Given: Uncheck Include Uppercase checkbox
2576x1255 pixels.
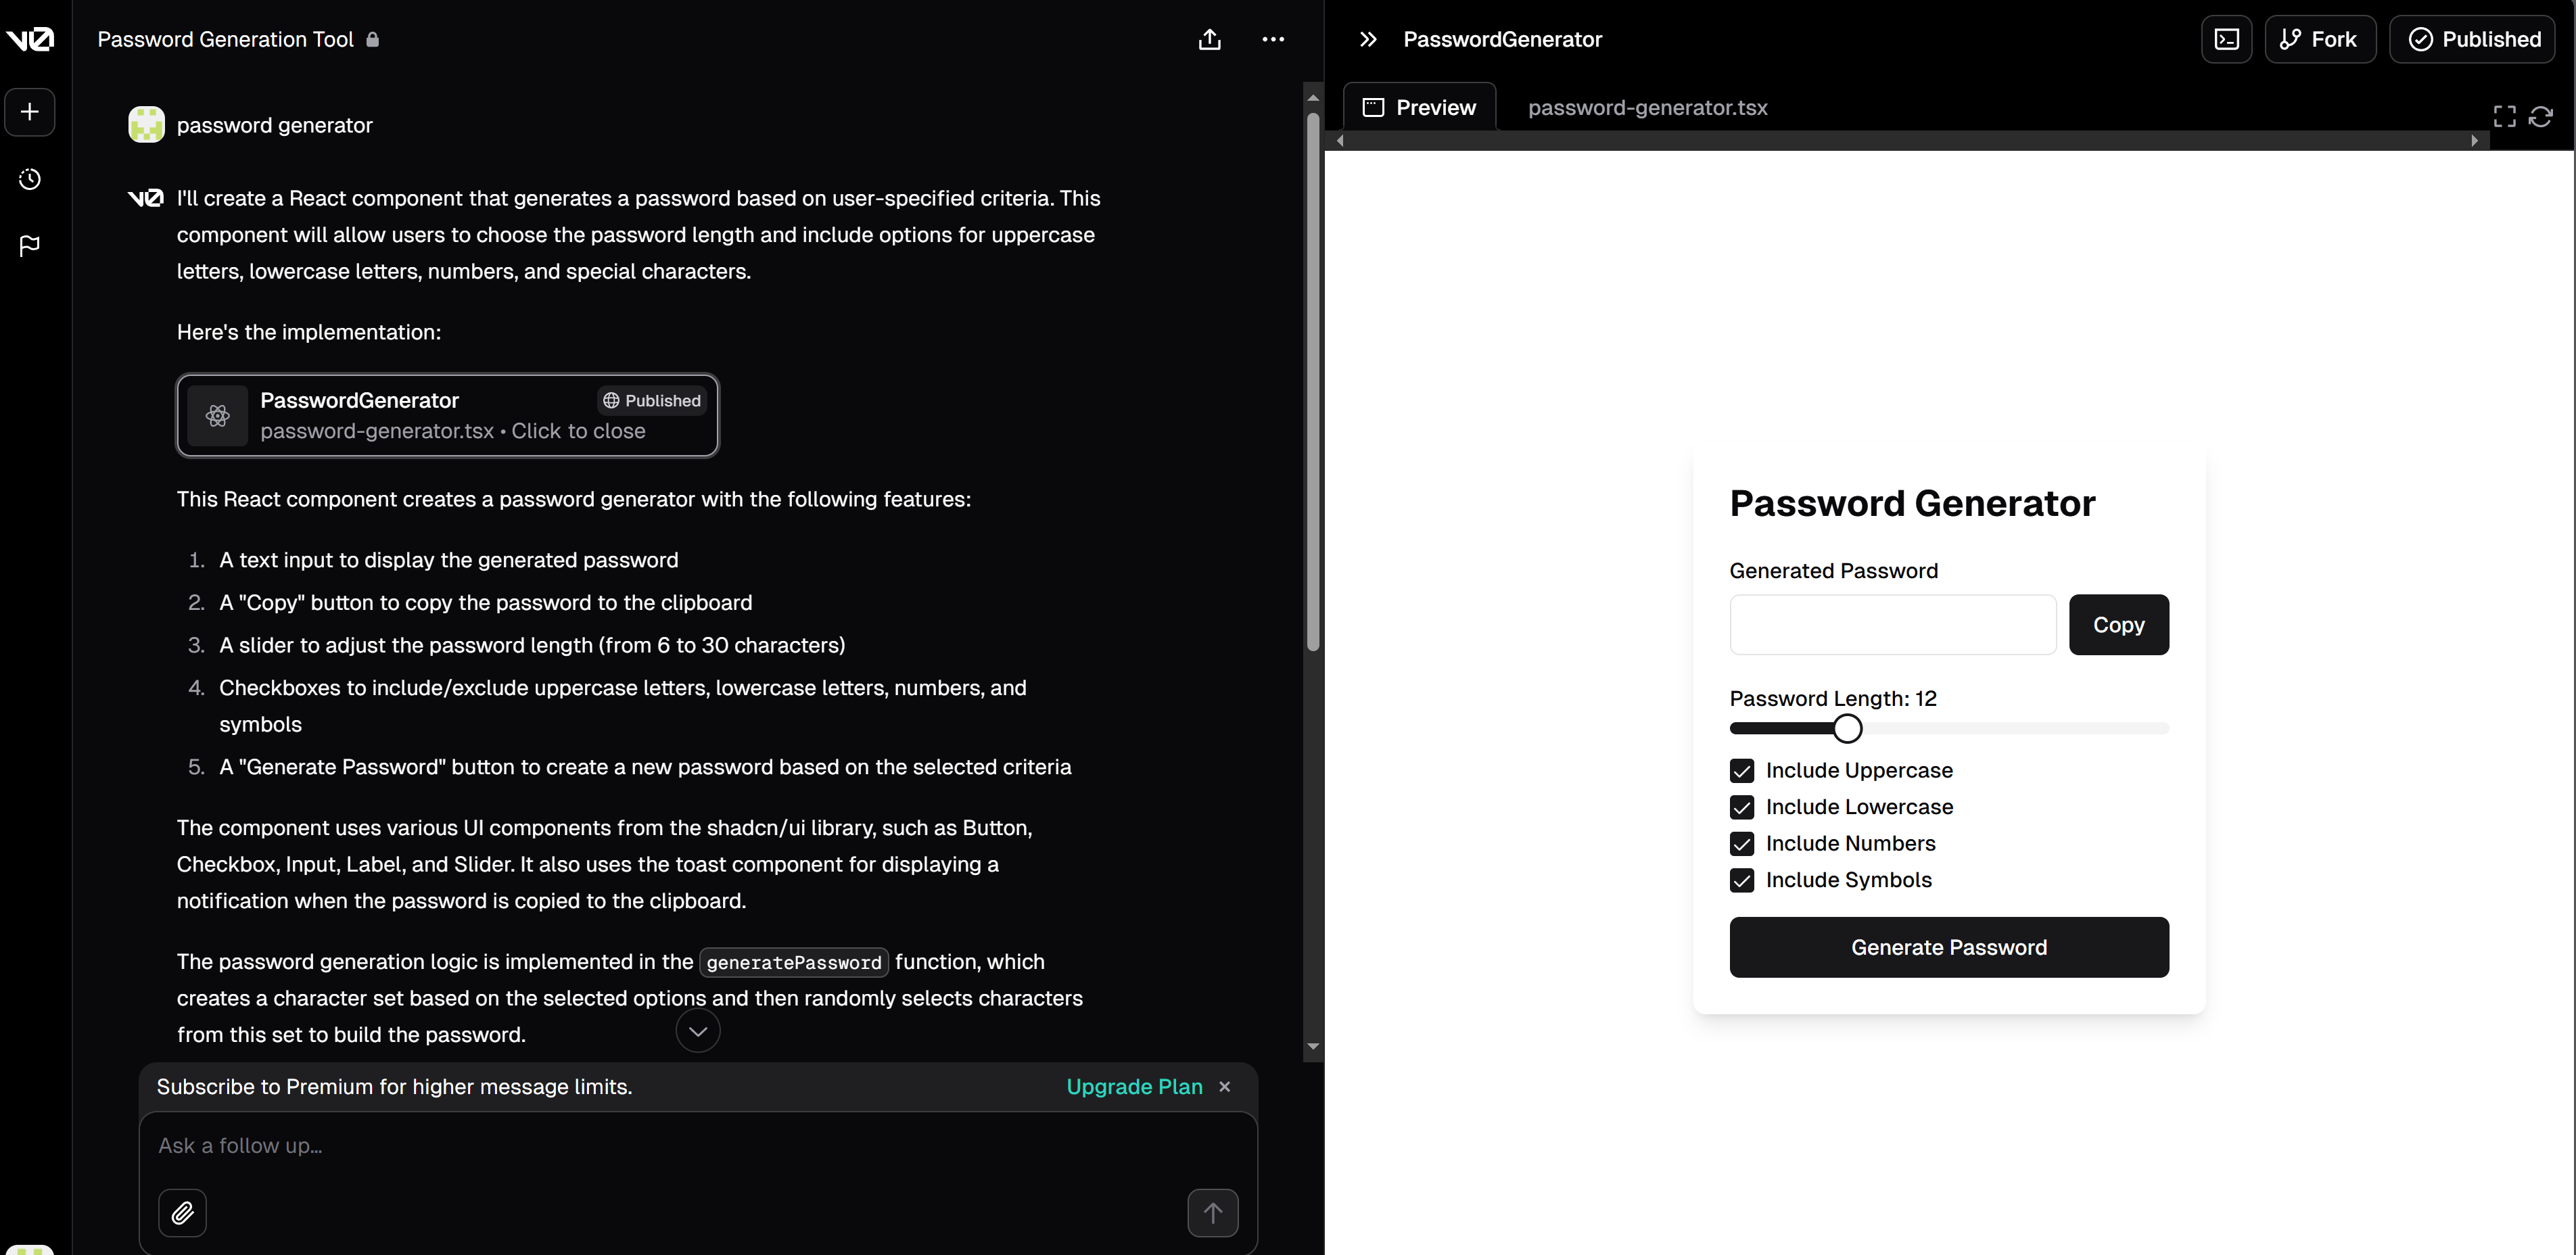Looking at the screenshot, I should (1741, 770).
